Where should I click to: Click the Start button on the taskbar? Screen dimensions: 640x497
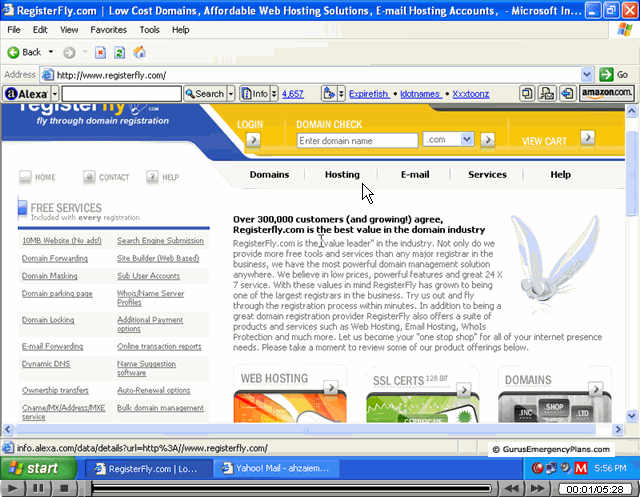[x=38, y=468]
